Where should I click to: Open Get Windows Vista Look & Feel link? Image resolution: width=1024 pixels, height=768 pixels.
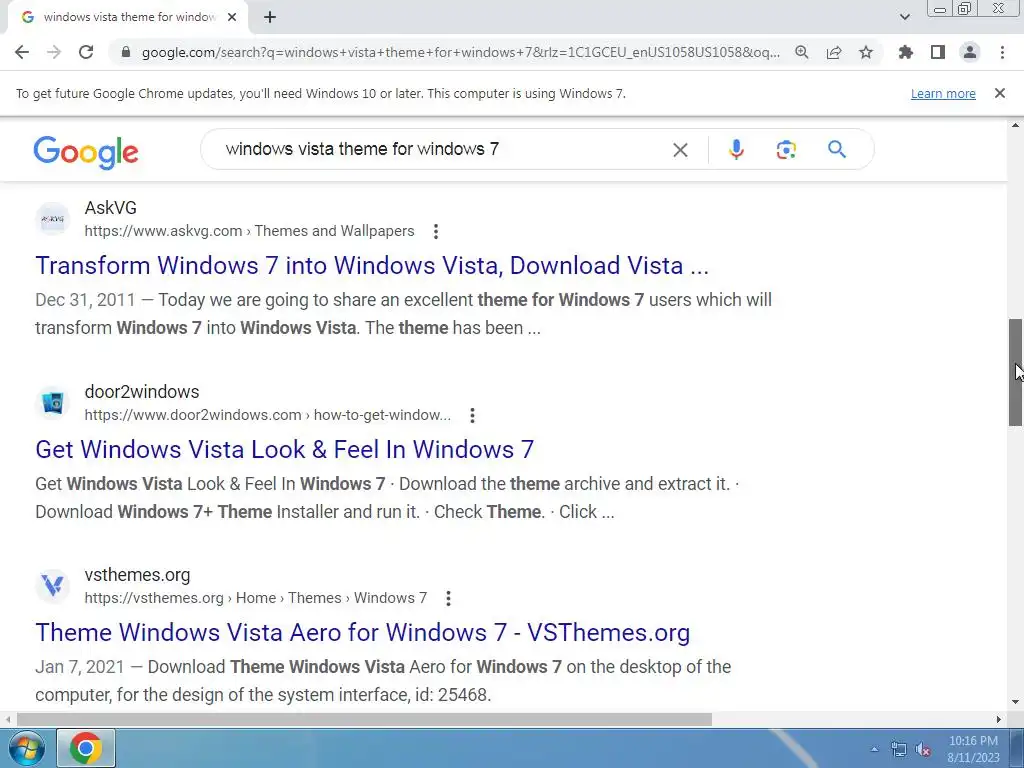[285, 449]
